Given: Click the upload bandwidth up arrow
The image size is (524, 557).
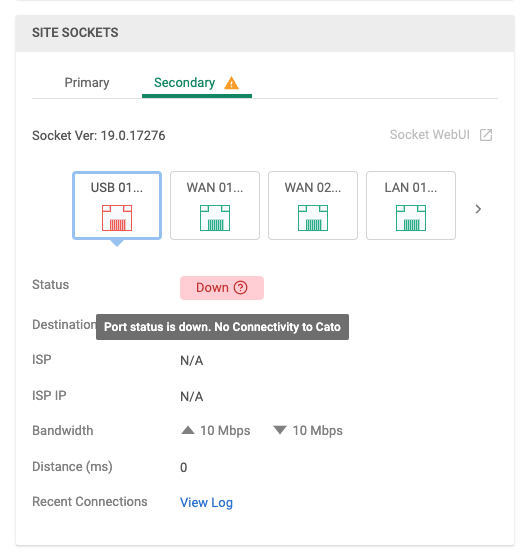Looking at the screenshot, I should point(188,430).
